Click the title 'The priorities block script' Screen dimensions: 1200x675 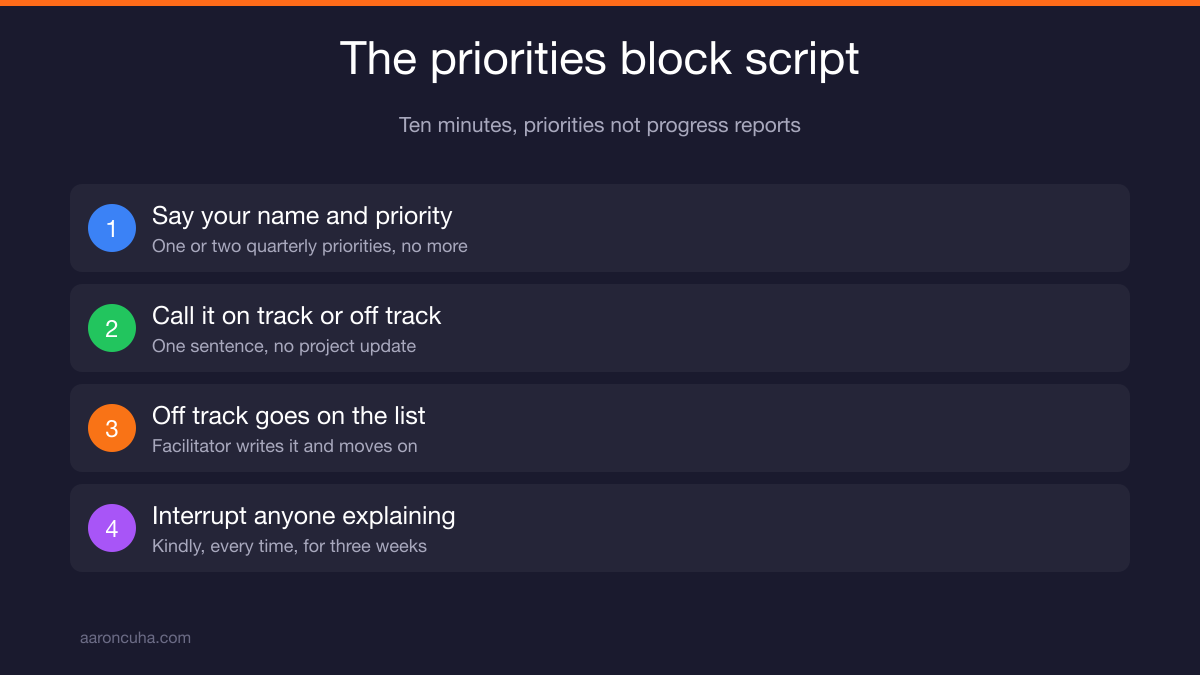coord(600,59)
